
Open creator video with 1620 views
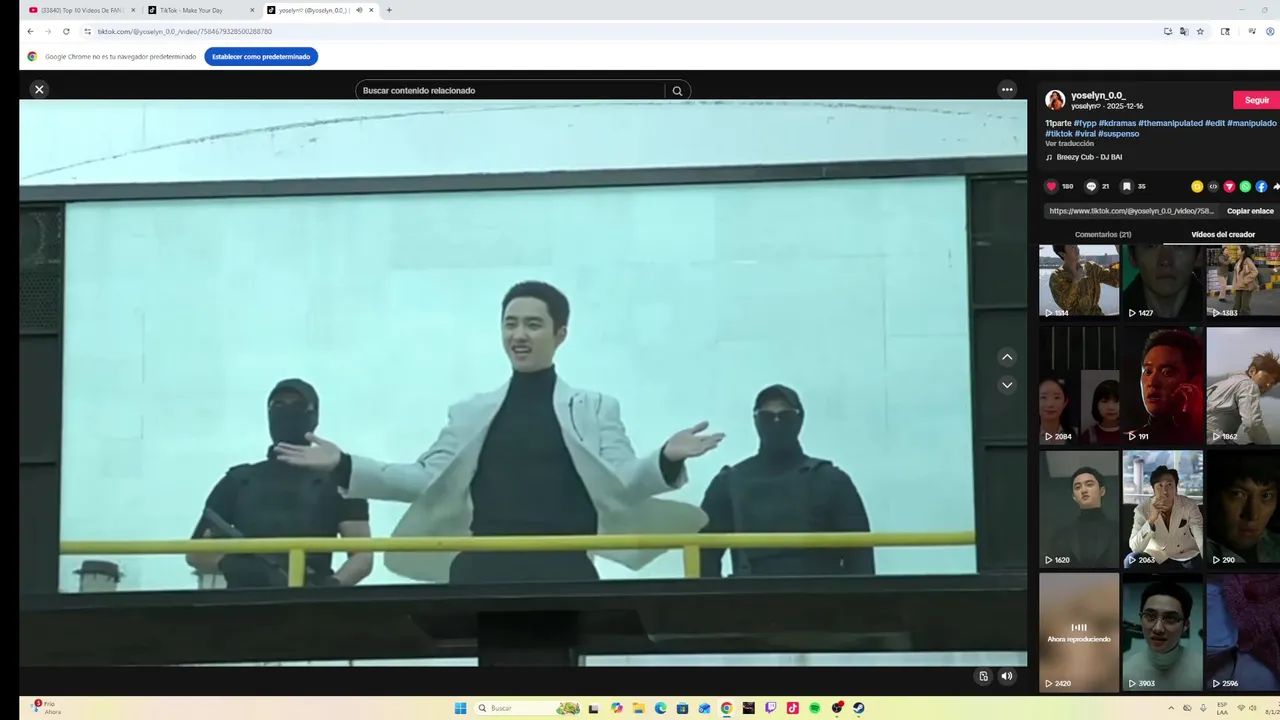coord(1079,509)
